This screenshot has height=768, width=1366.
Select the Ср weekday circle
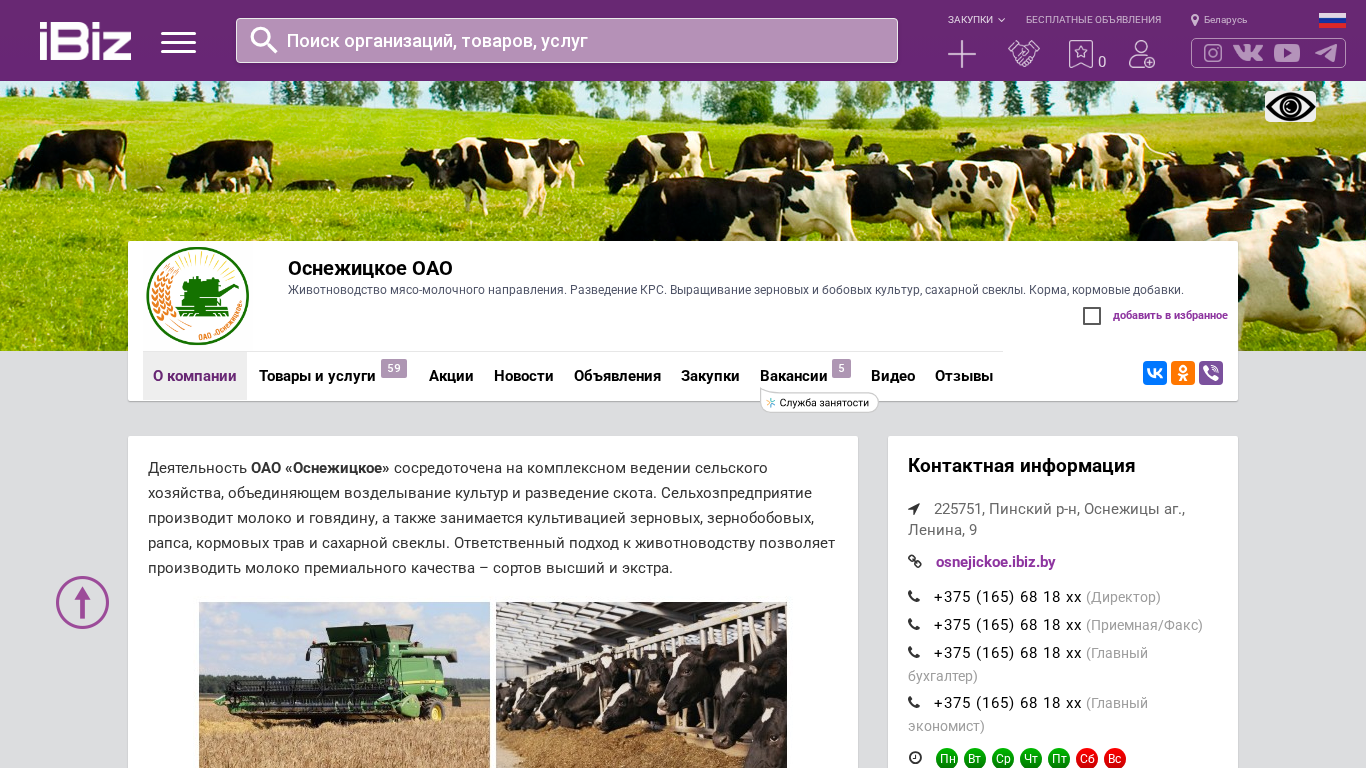1003,759
